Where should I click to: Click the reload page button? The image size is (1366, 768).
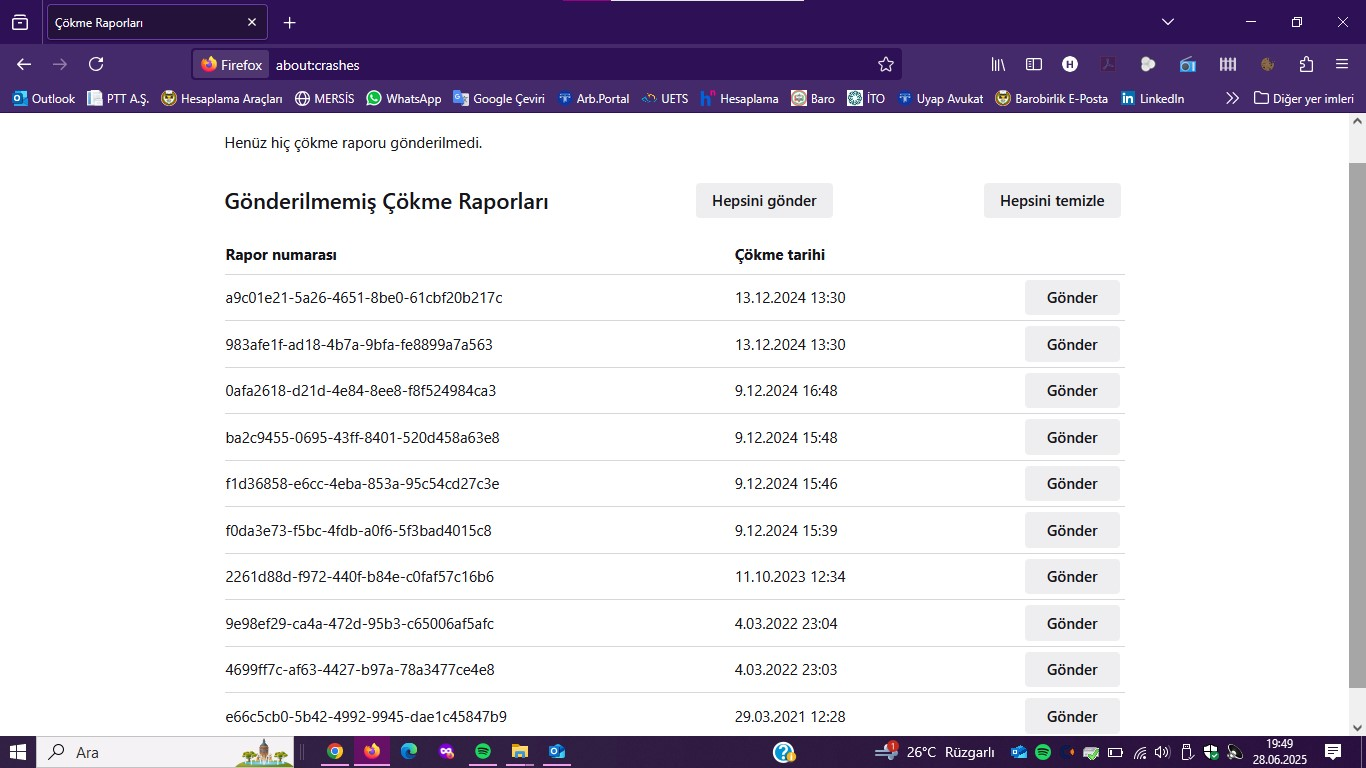click(96, 64)
